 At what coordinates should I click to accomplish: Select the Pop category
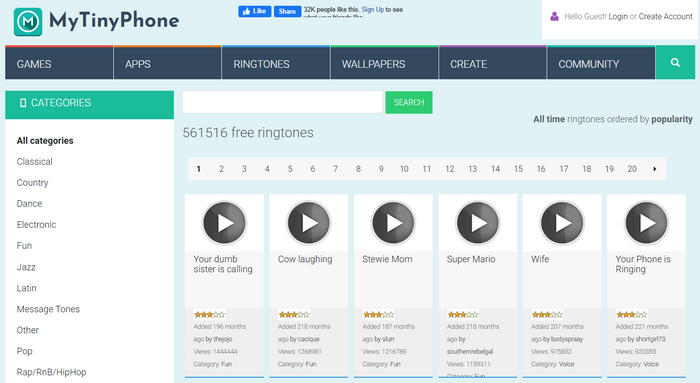click(25, 351)
